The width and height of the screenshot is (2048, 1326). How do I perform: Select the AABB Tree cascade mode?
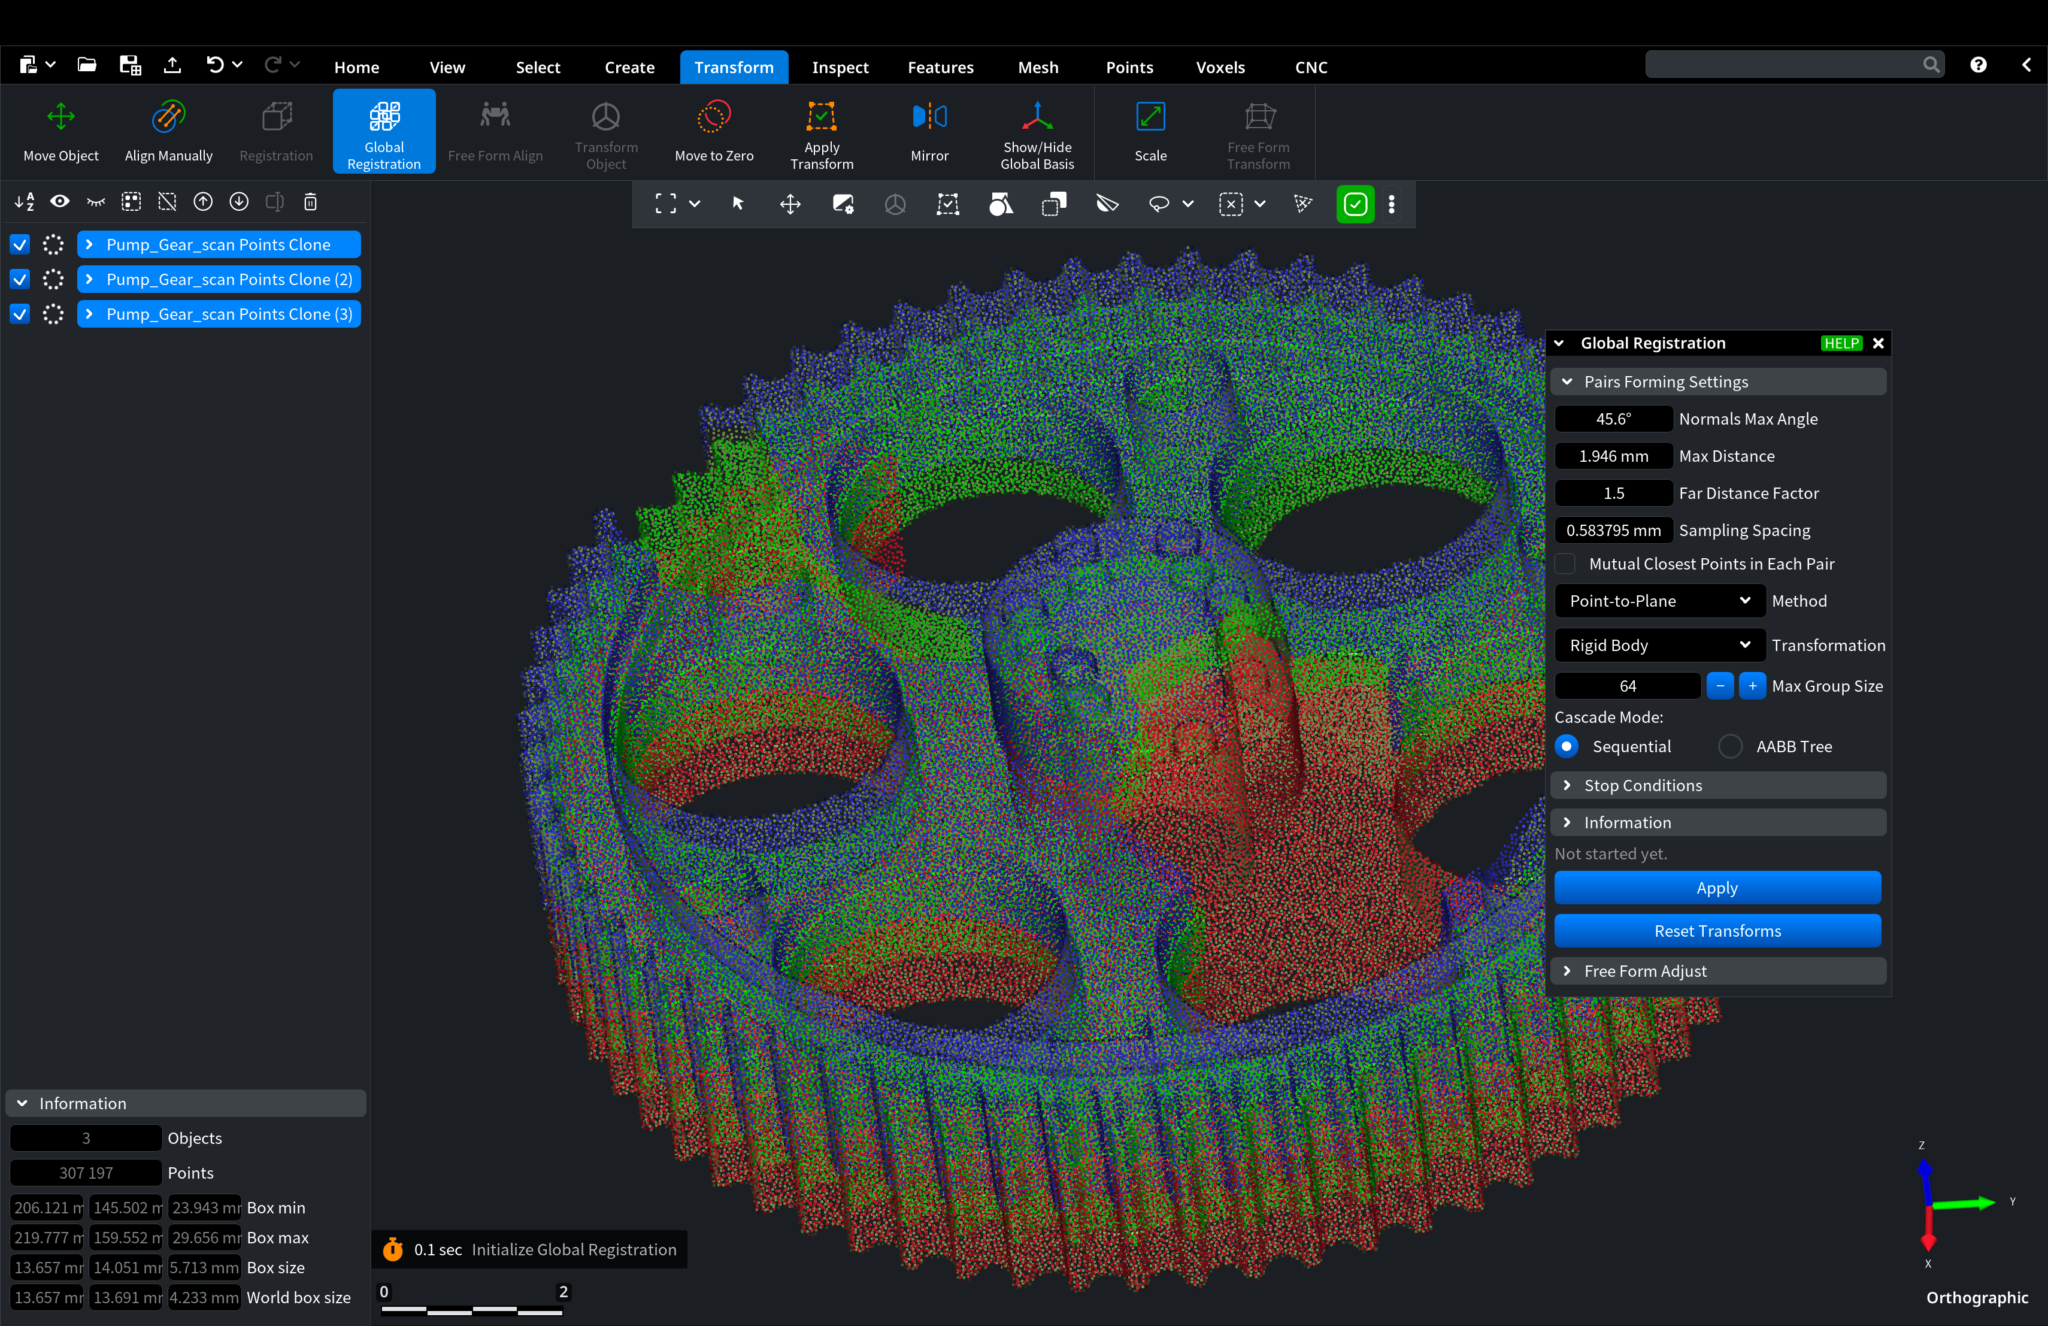click(1729, 746)
